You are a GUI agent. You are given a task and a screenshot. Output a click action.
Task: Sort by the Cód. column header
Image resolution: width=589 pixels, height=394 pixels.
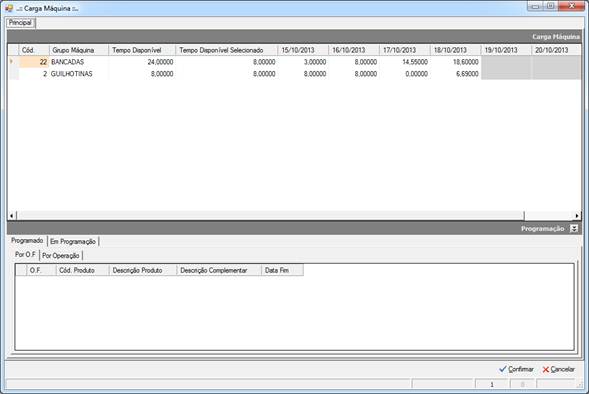34,50
